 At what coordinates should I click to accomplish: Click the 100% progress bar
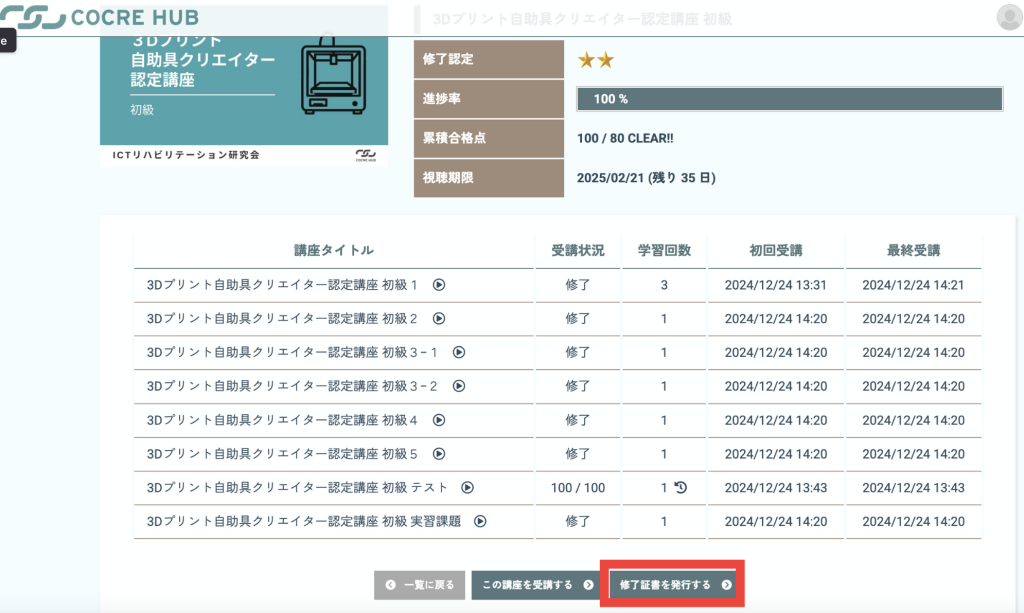coord(789,99)
